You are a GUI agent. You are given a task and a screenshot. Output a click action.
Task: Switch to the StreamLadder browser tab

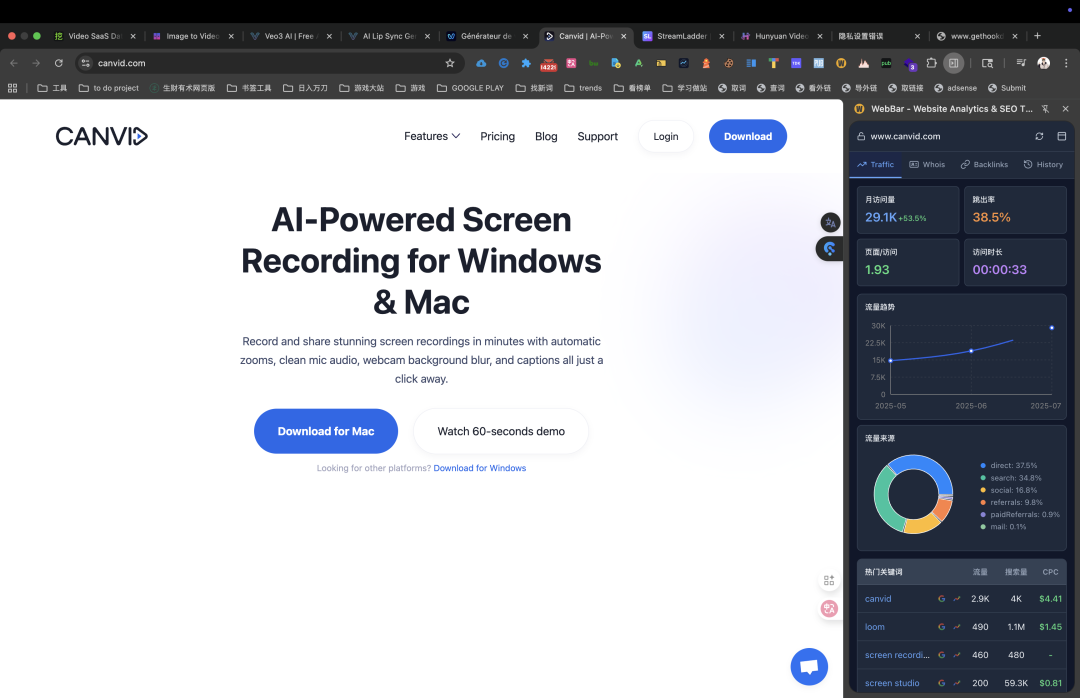click(x=682, y=36)
